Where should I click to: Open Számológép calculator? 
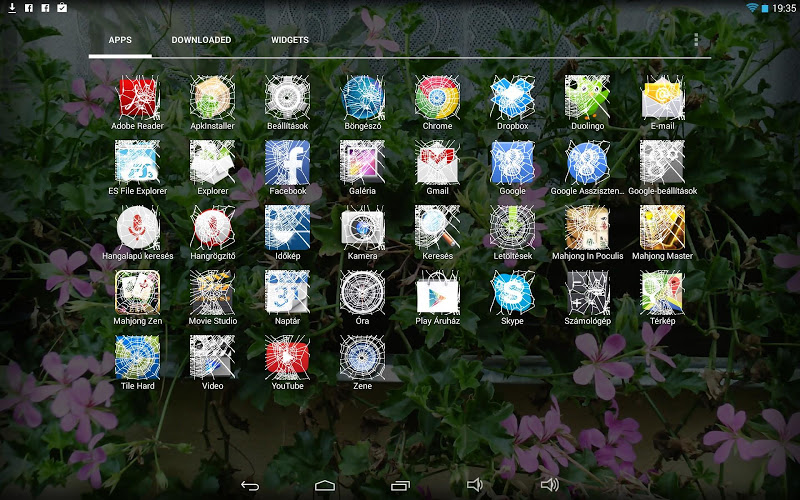pyautogui.click(x=587, y=293)
